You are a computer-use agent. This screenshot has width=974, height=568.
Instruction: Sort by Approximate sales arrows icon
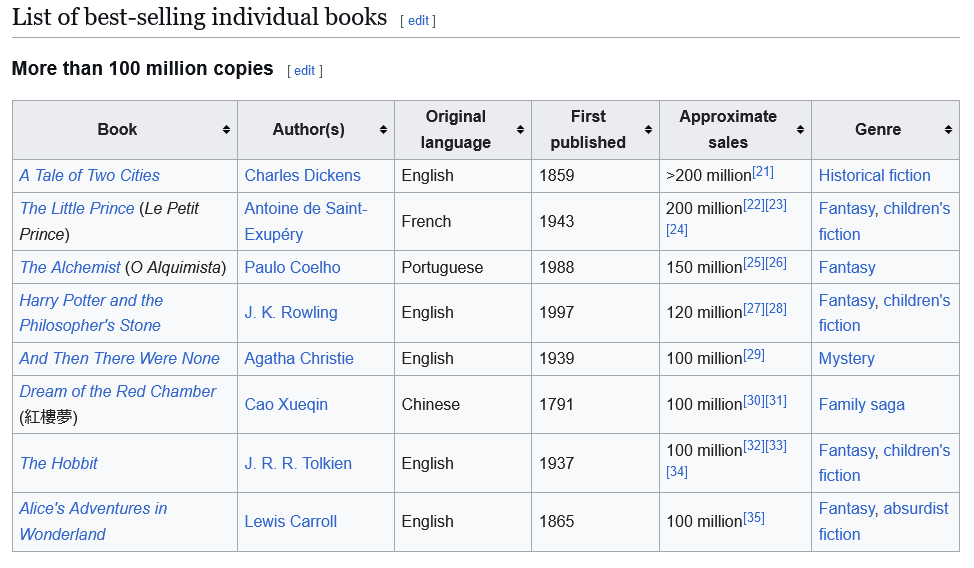pyautogui.click(x=800, y=130)
